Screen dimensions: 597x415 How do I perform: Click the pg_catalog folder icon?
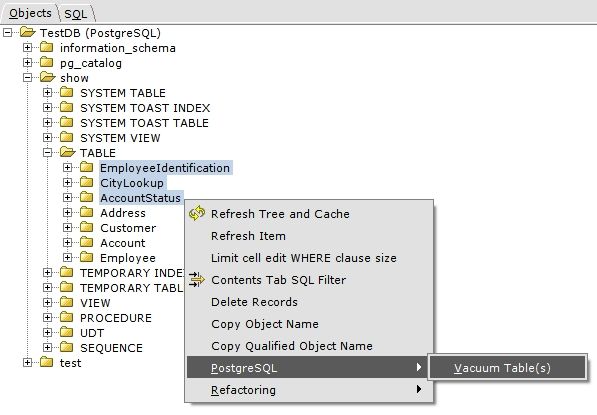click(x=47, y=62)
